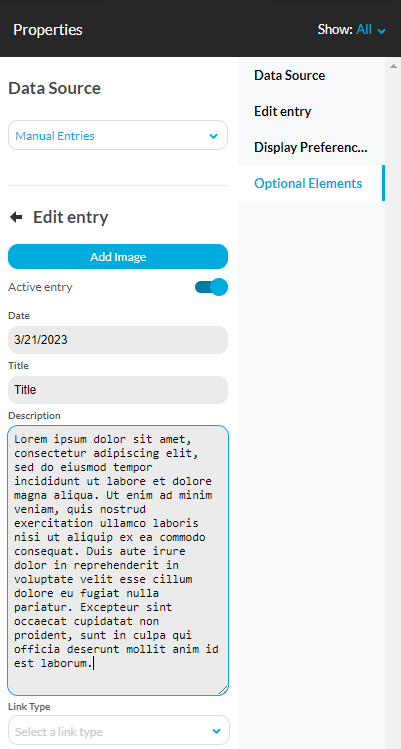Click the Link Type chevron arrow
Viewport: 401px width, 749px height.
(217, 731)
